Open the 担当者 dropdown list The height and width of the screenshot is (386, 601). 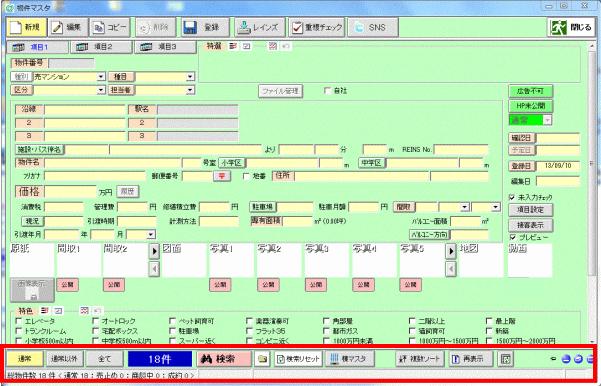pos(190,90)
